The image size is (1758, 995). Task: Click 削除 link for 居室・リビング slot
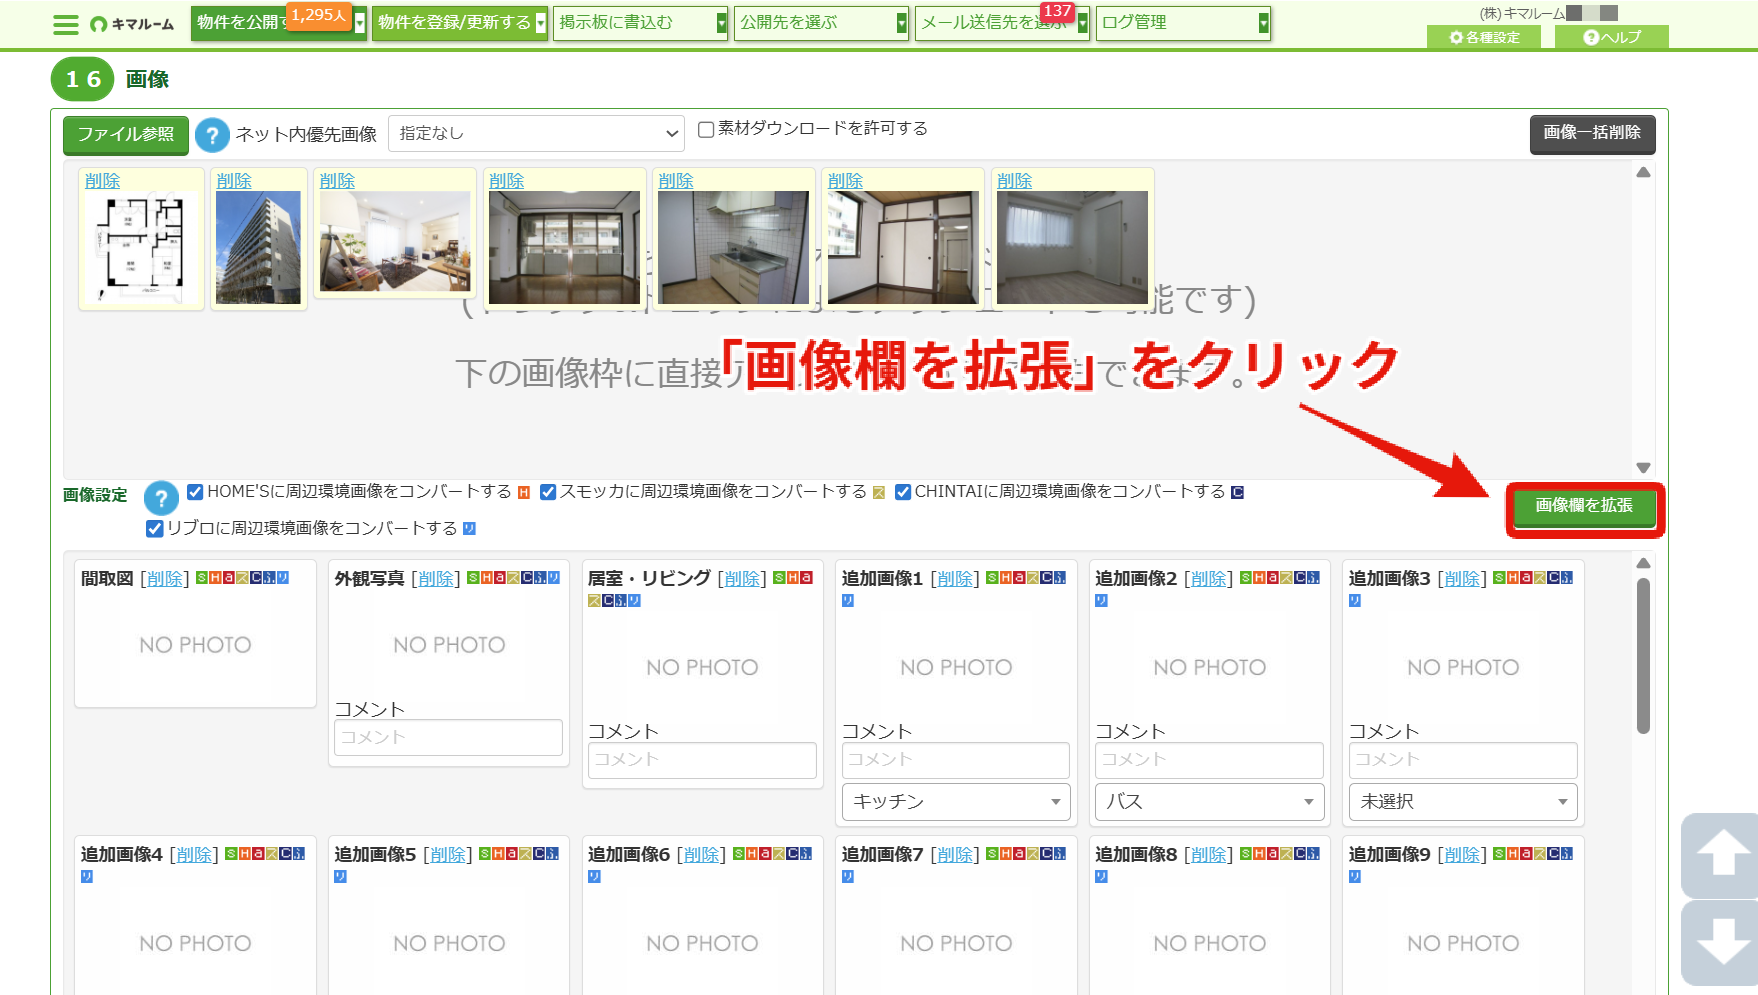pyautogui.click(x=742, y=579)
